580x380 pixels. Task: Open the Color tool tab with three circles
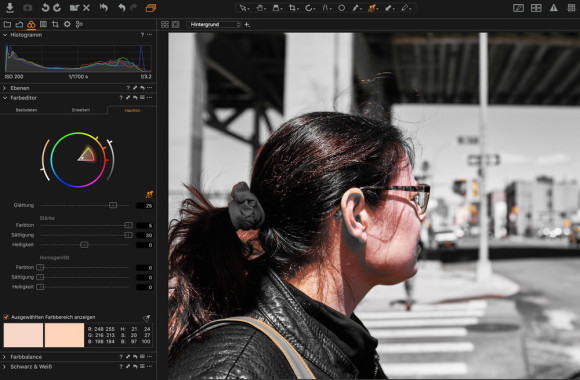31,24
